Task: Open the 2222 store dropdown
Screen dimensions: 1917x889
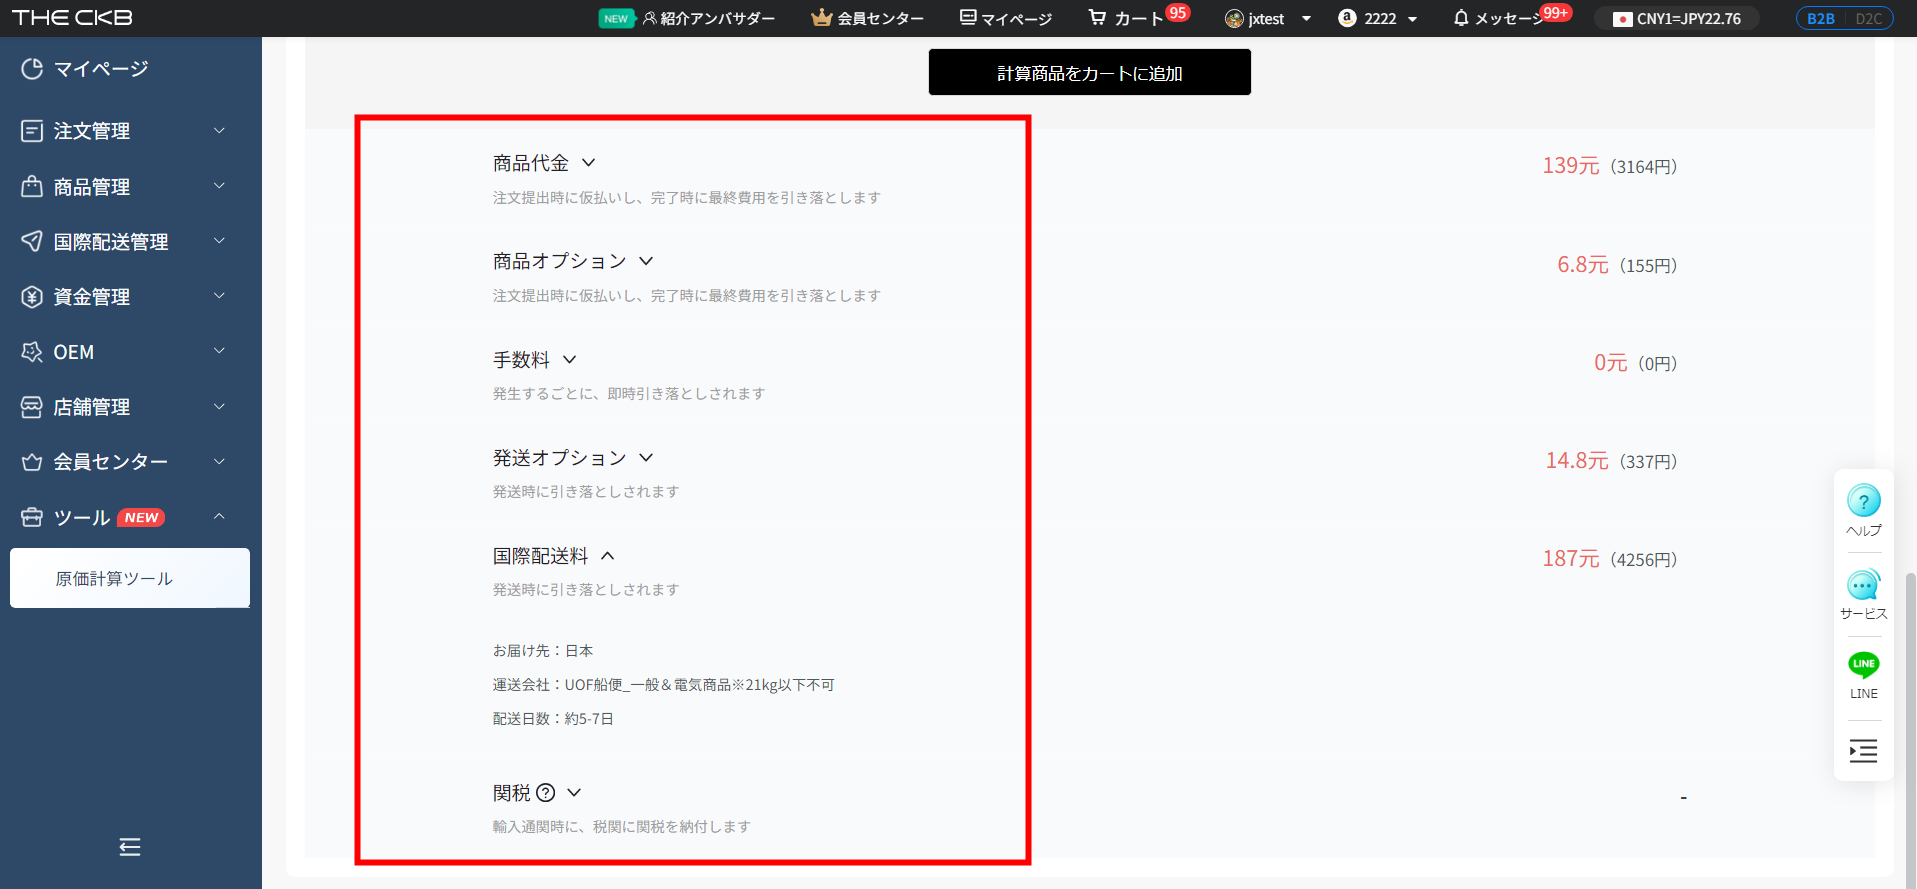Action: tap(1378, 18)
